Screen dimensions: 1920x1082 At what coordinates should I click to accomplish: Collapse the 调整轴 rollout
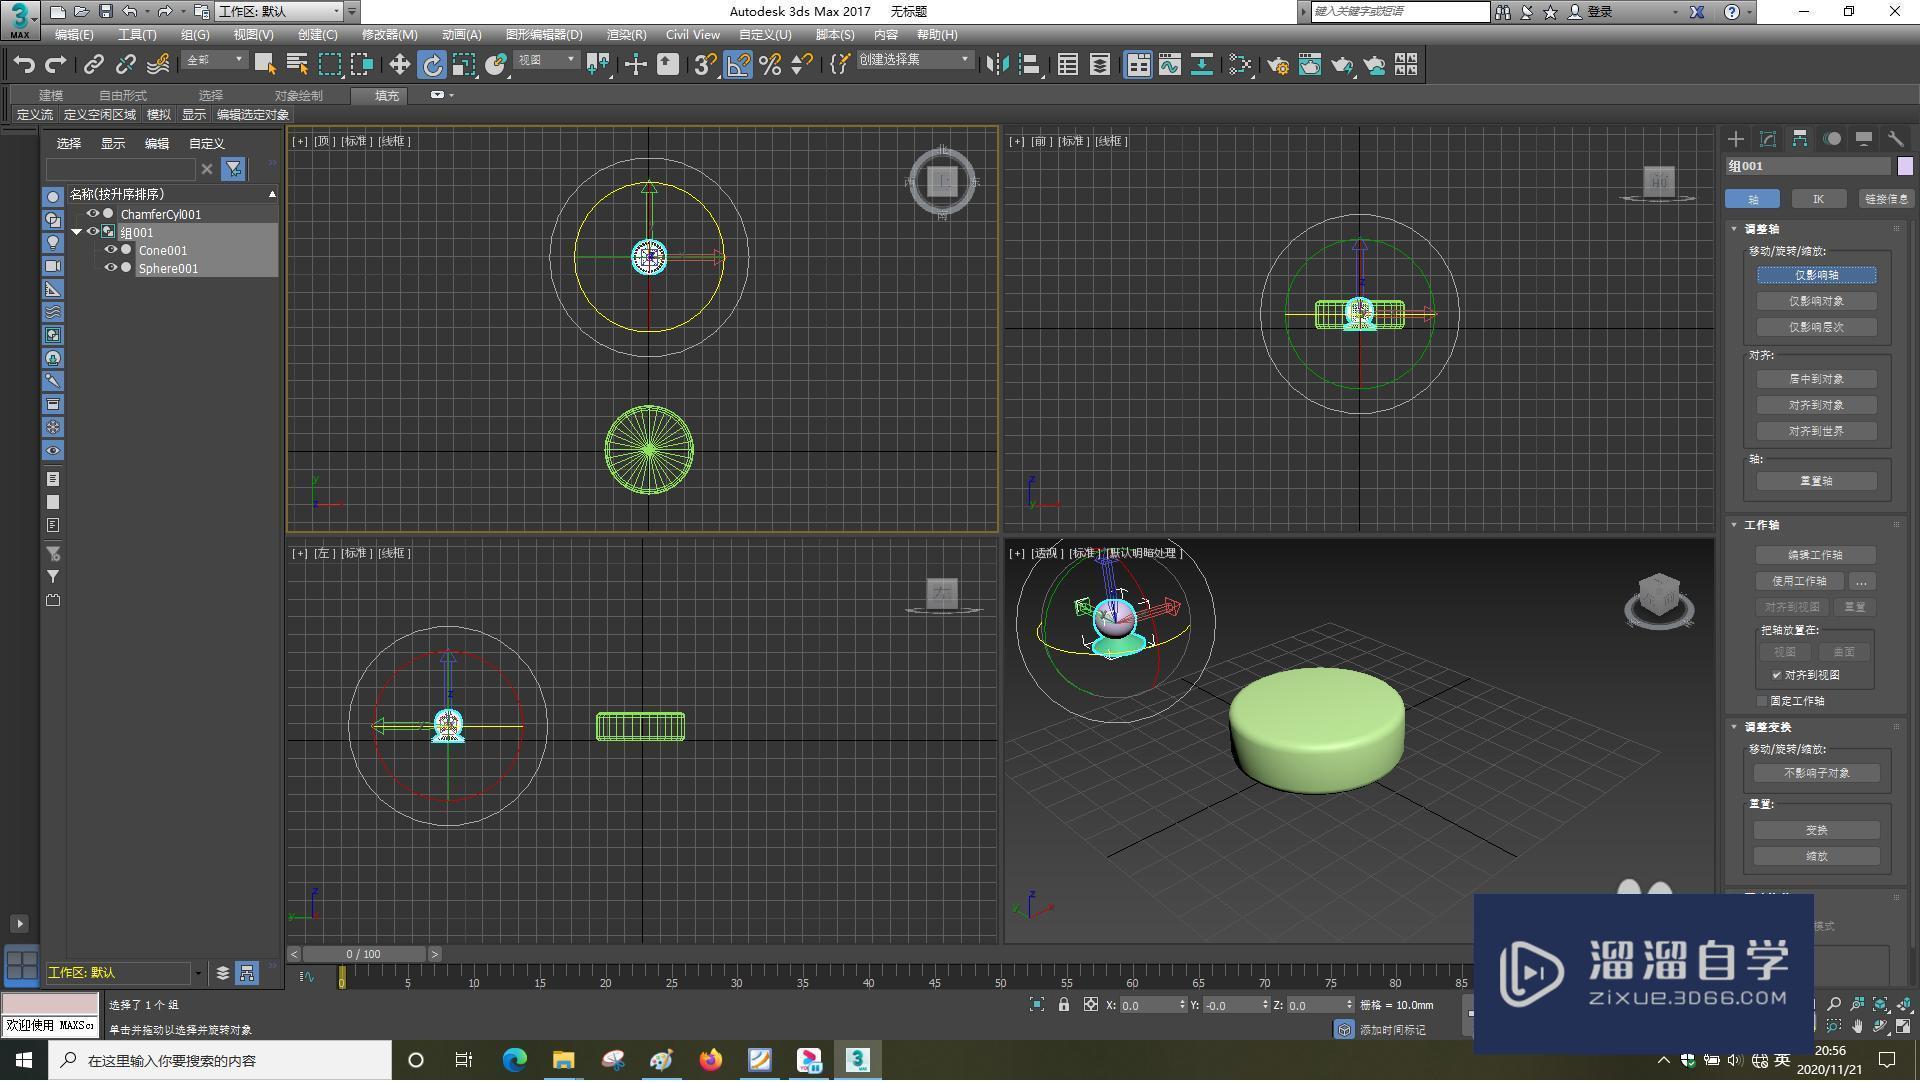(x=1735, y=229)
